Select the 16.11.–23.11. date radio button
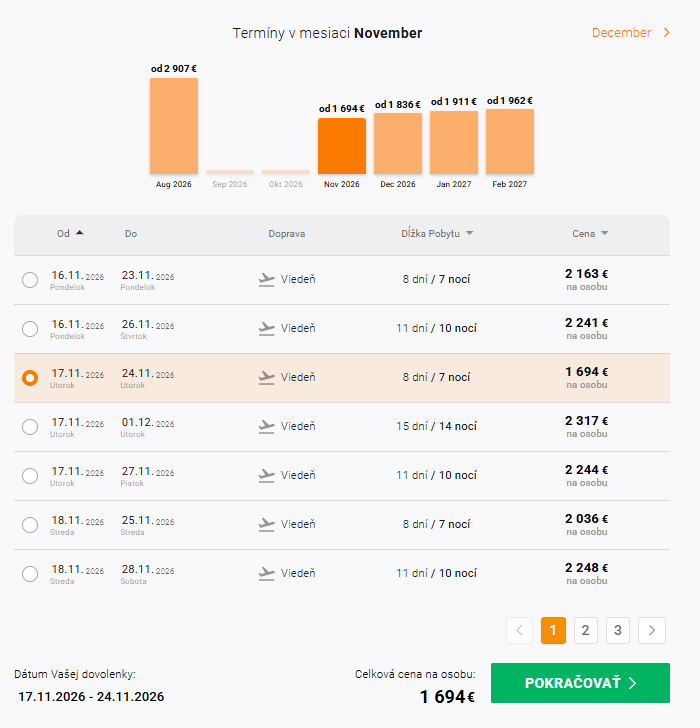The width and height of the screenshot is (700, 728). (30, 280)
